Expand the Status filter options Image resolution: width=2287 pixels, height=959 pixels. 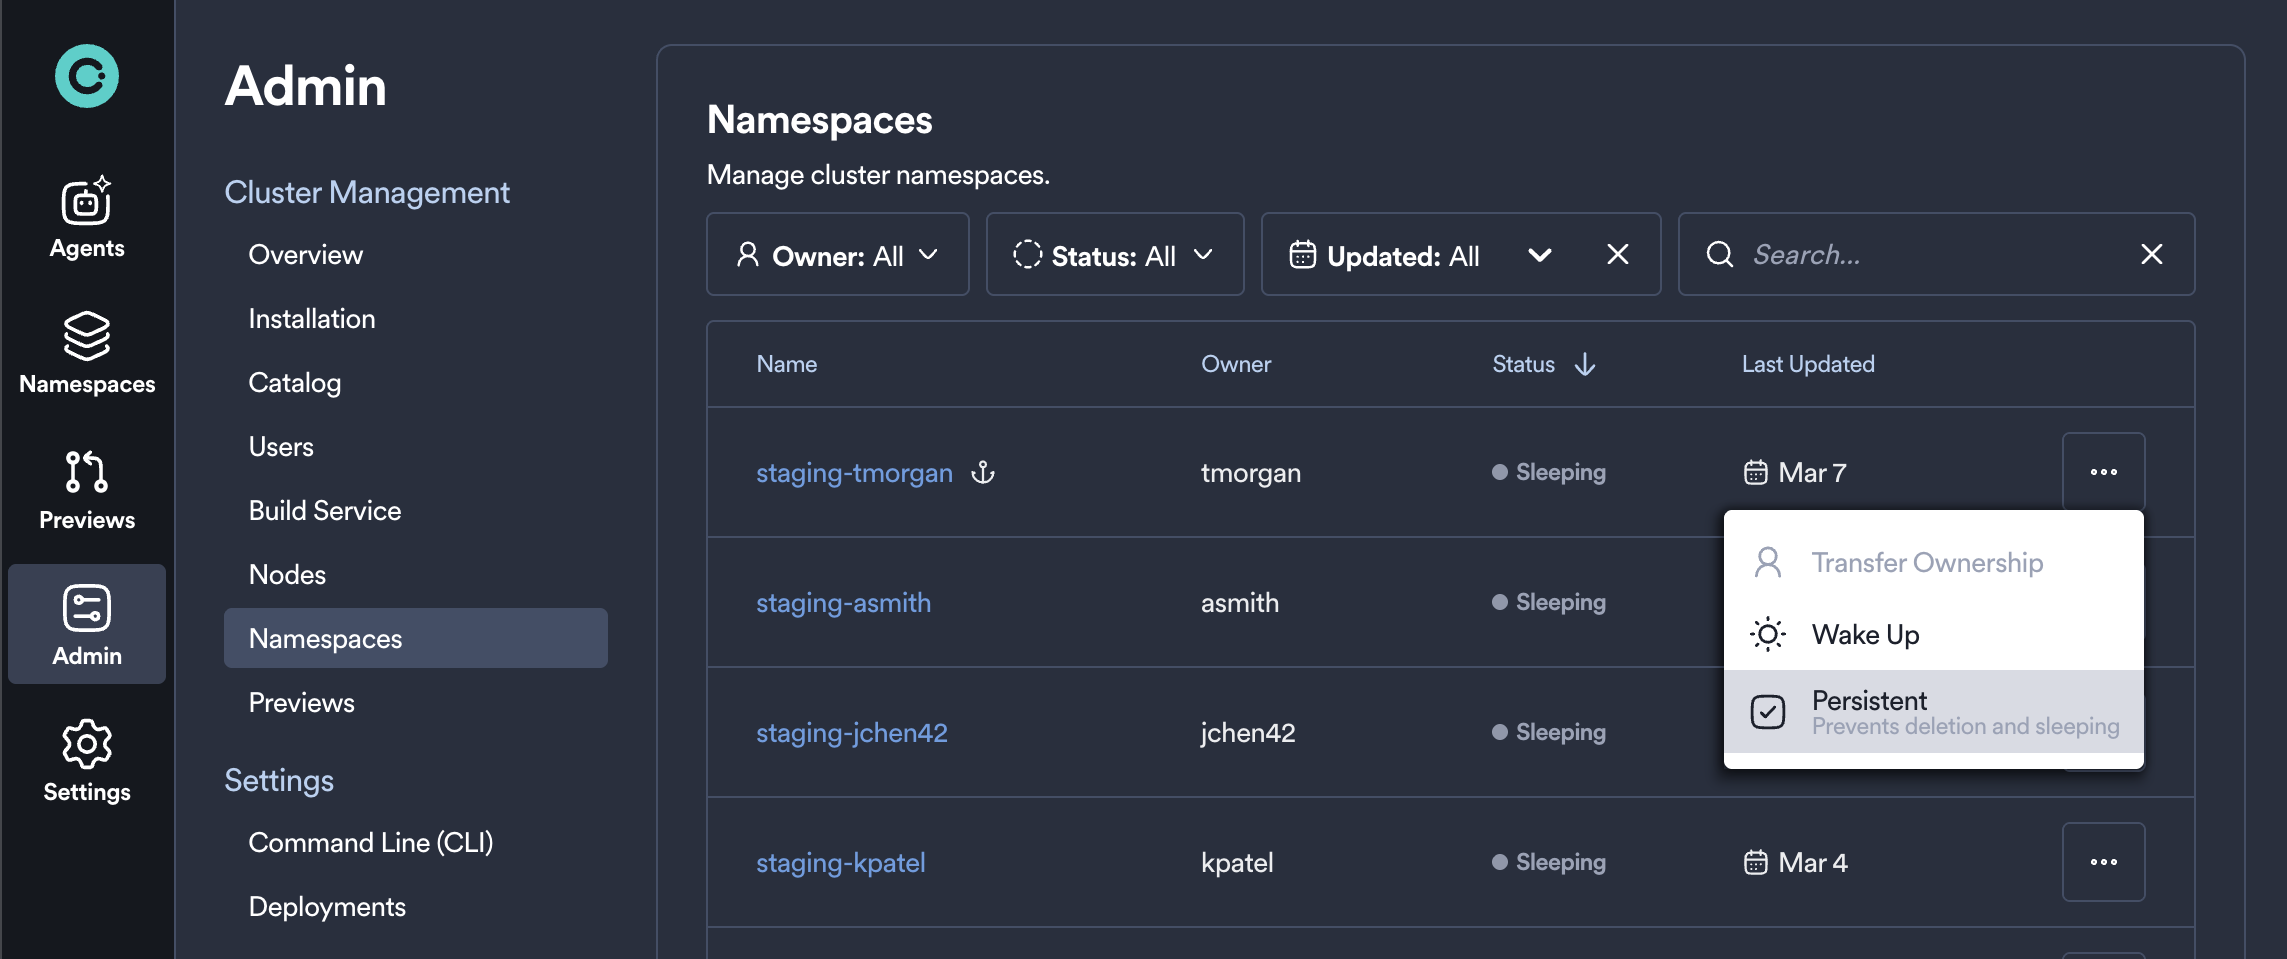(1114, 254)
